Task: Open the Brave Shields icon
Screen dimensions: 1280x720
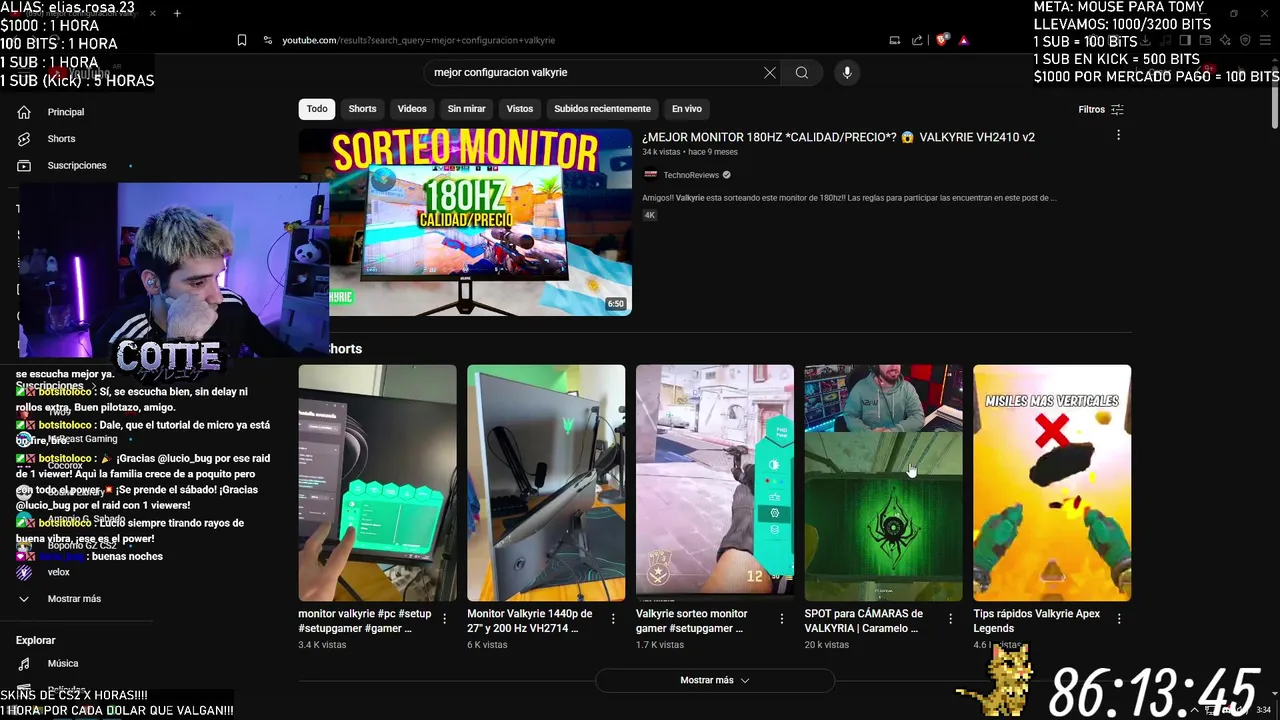Action: (x=942, y=40)
